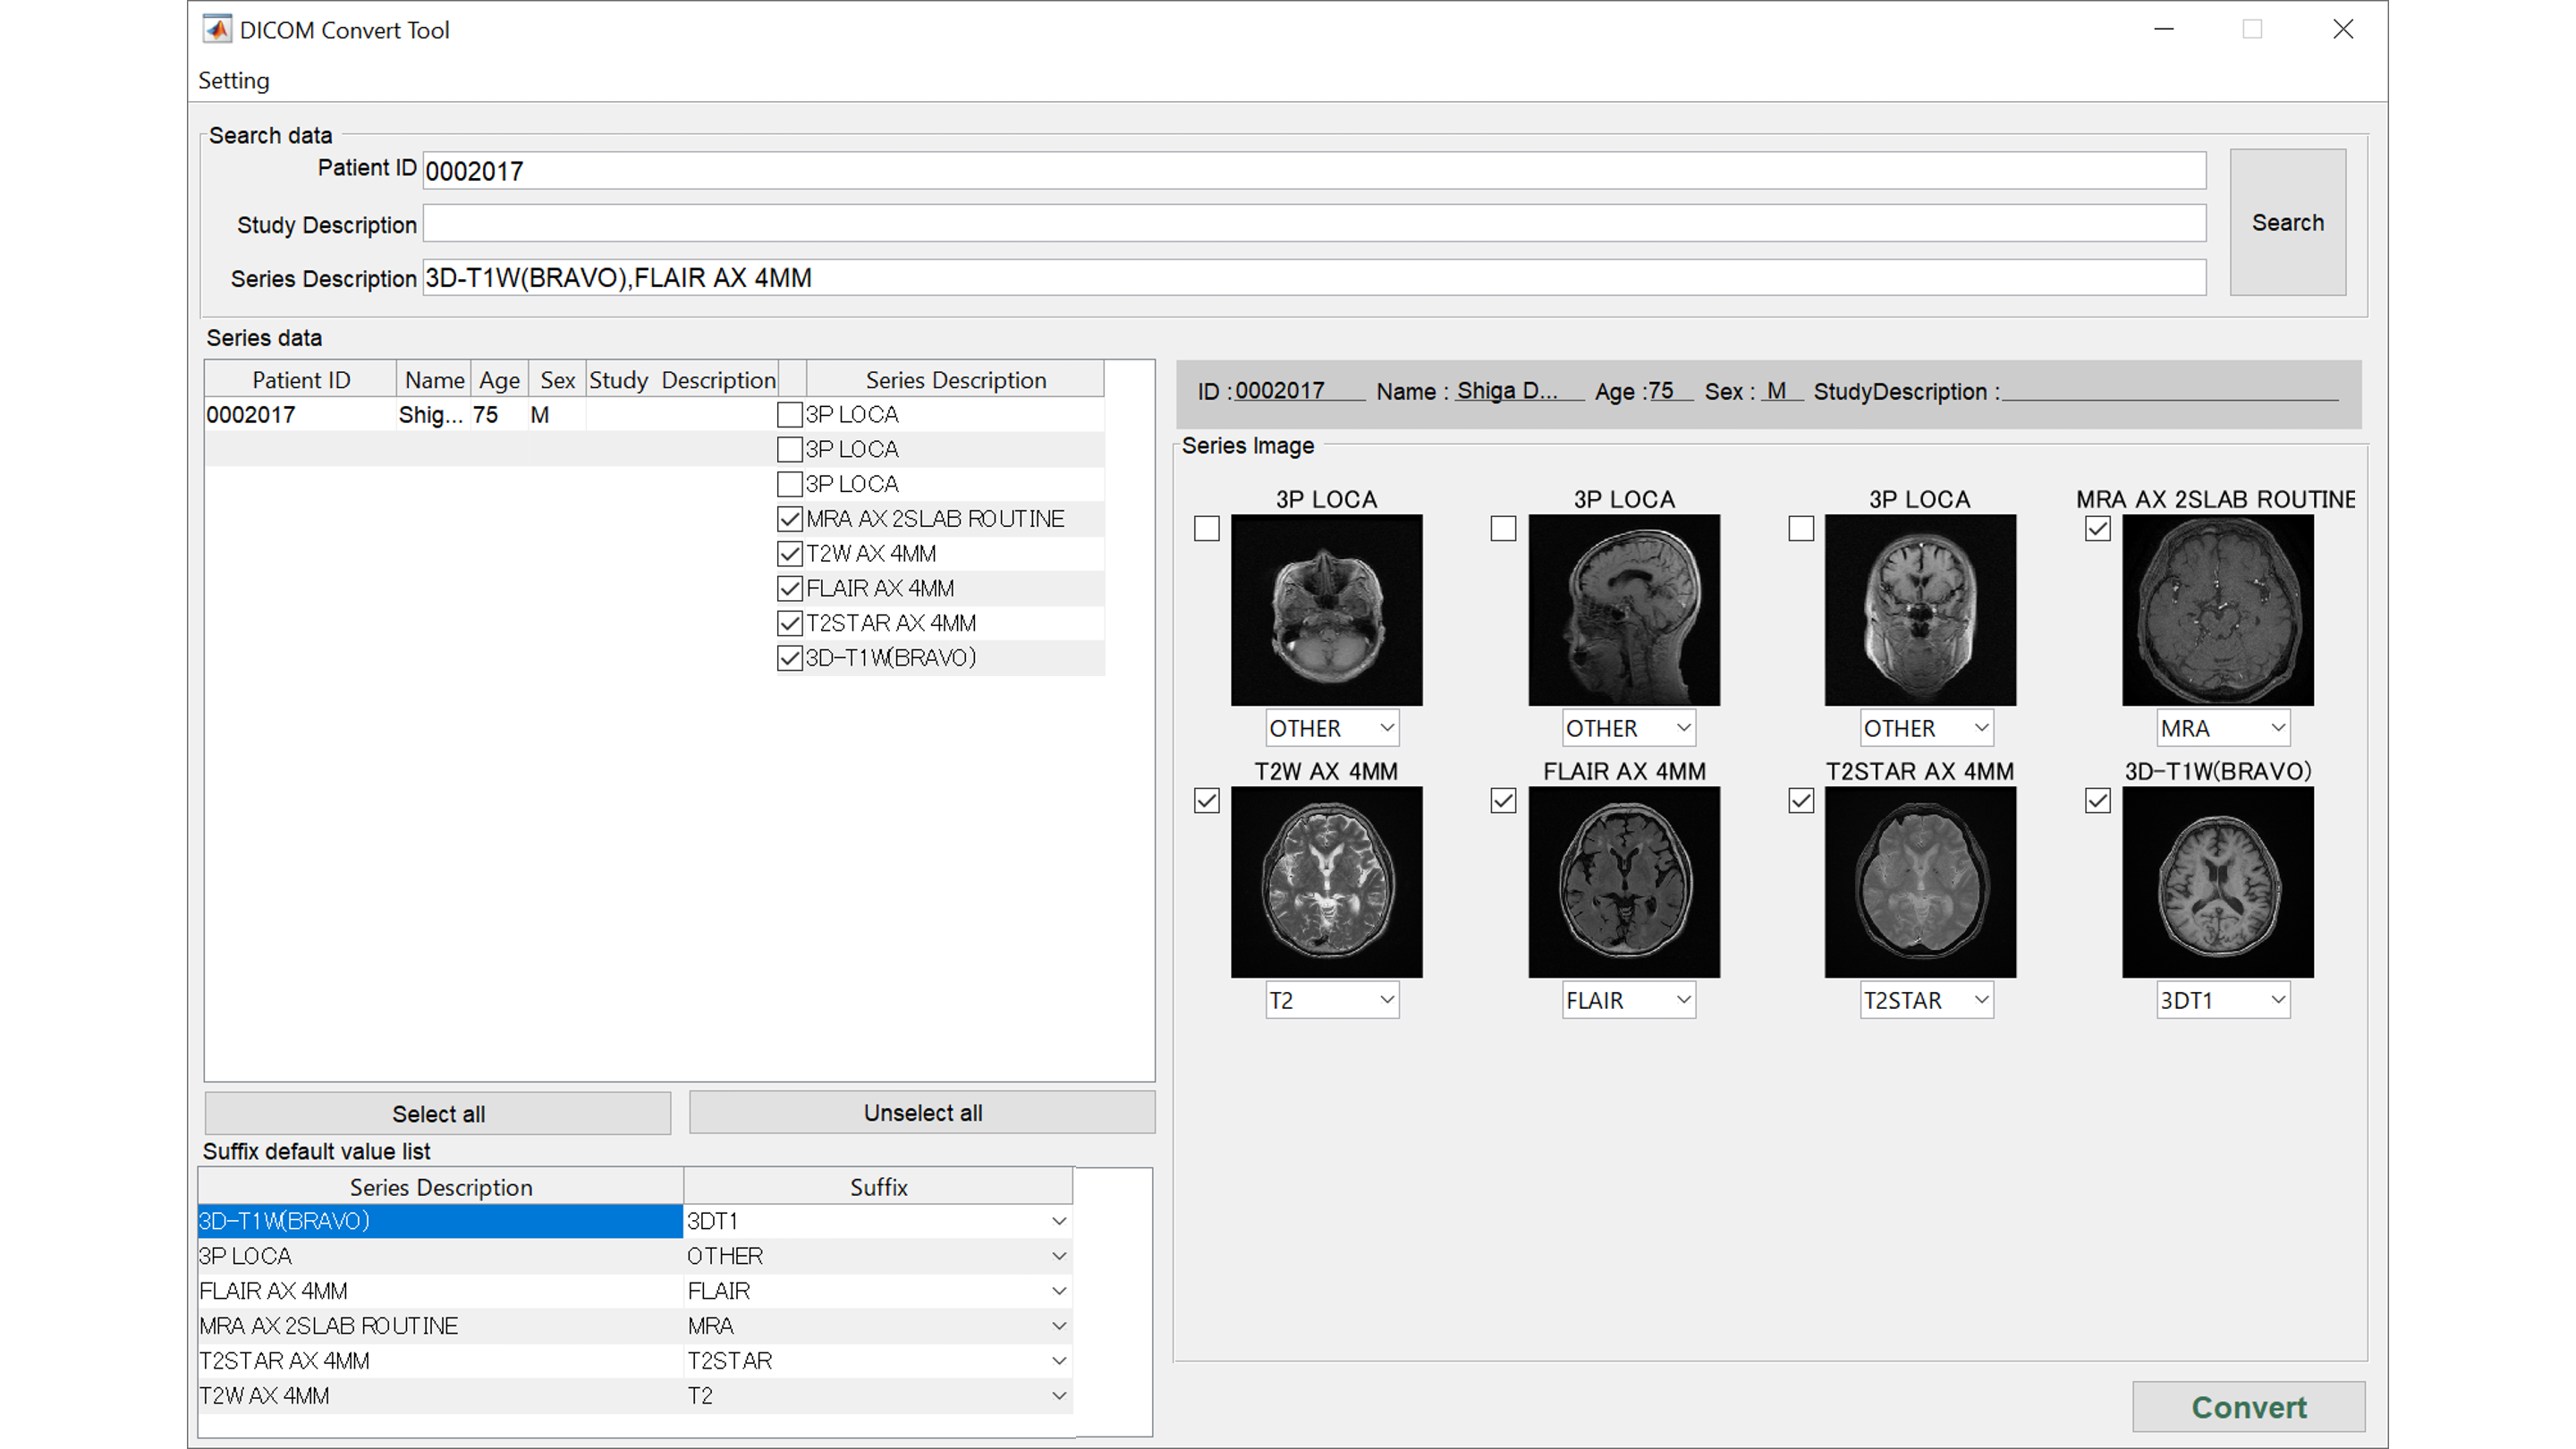Uncheck the checkbox beside FLAIR AX 4MM thumbnail

click(1503, 801)
